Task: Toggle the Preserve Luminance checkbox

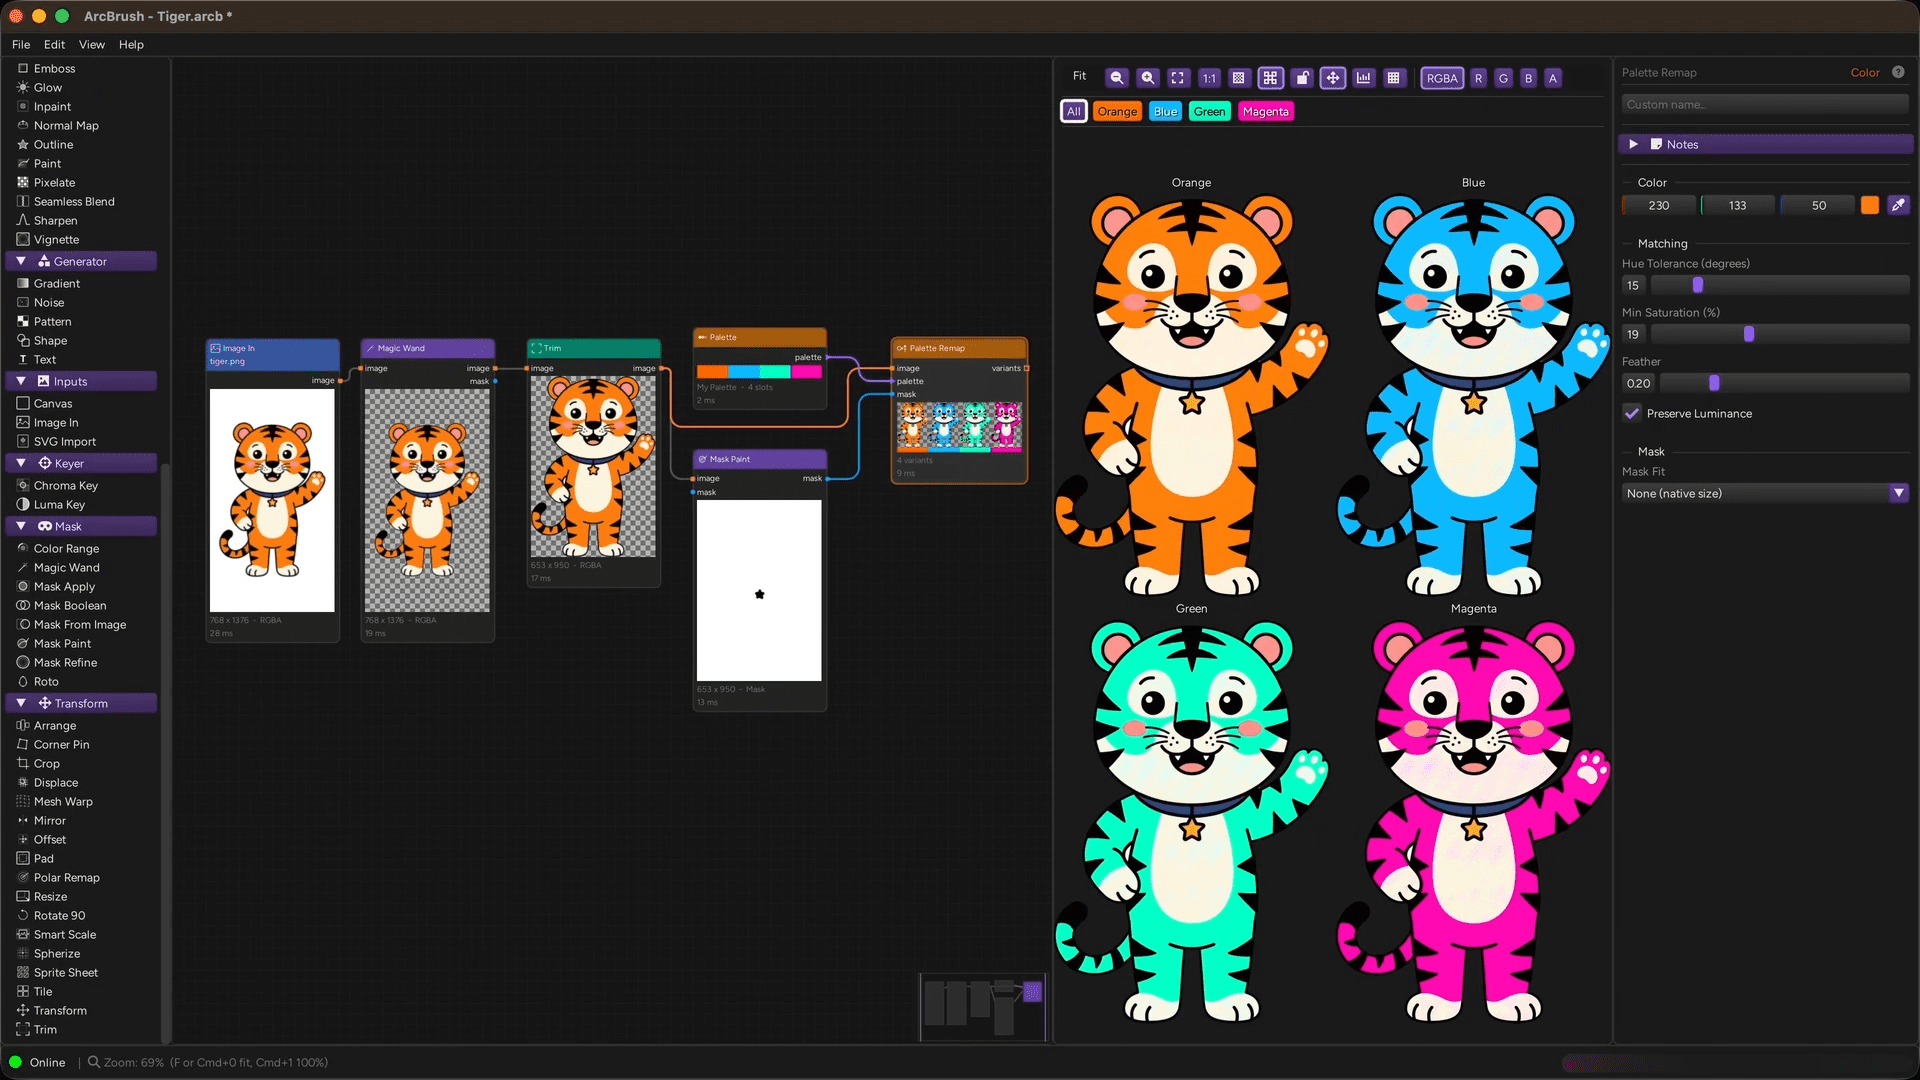Action: pos(1632,413)
